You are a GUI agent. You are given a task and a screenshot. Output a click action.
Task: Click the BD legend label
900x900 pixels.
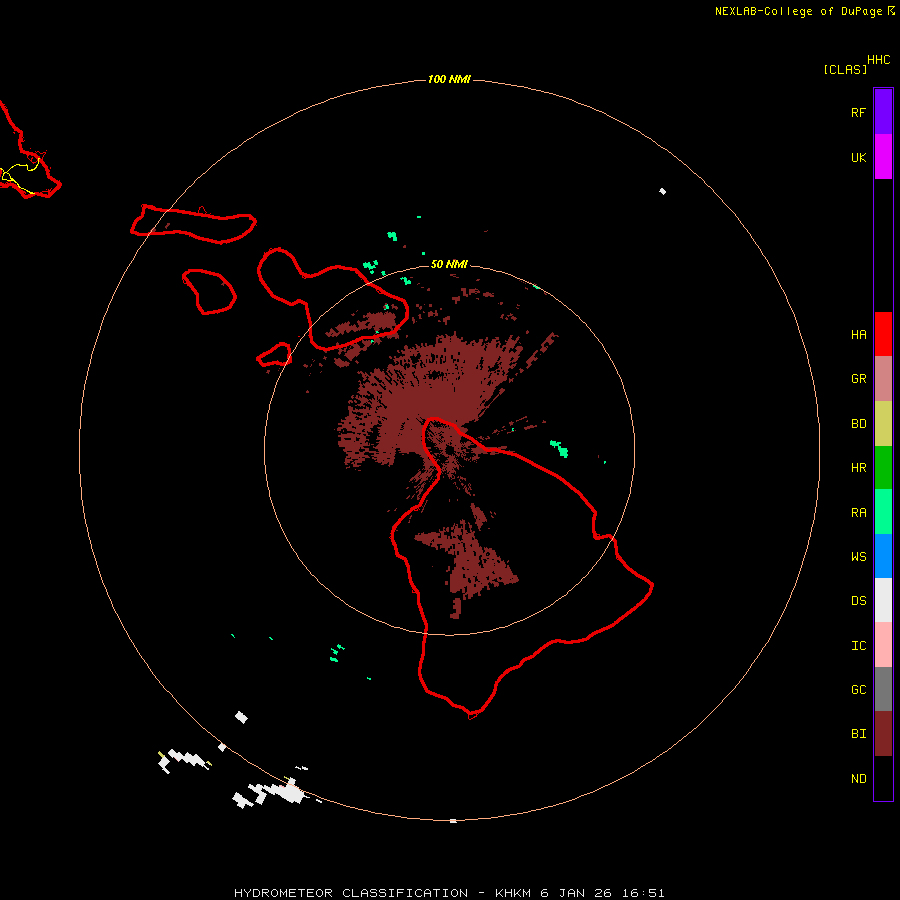tap(859, 424)
